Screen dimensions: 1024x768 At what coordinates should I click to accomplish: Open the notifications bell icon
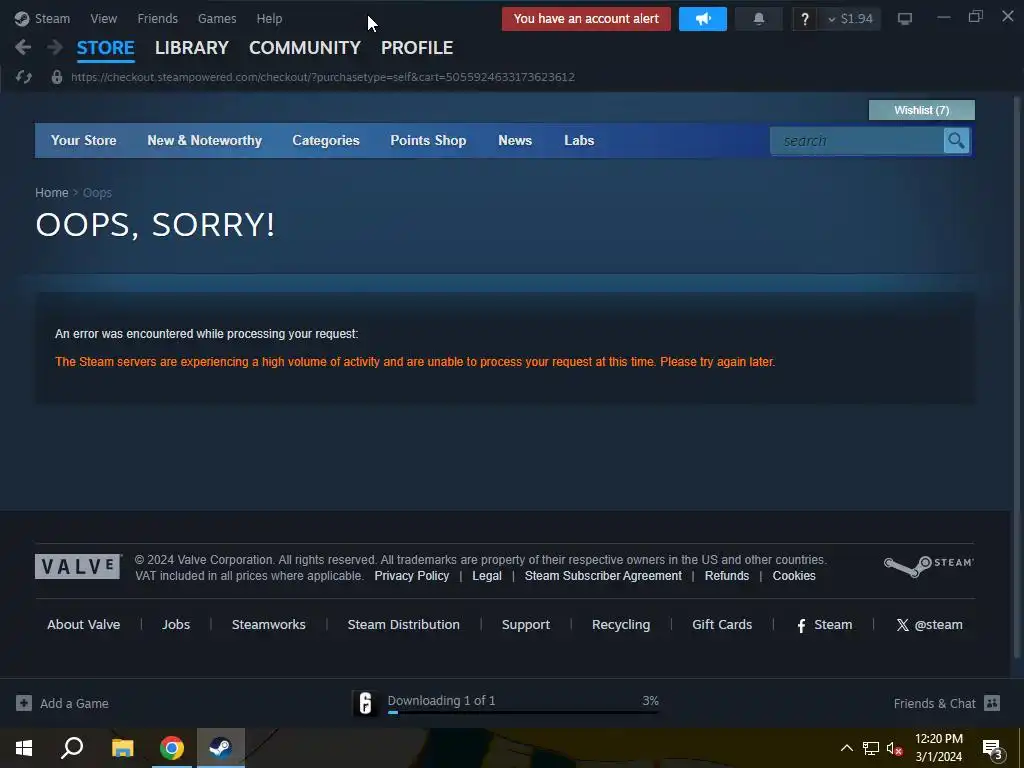759,19
